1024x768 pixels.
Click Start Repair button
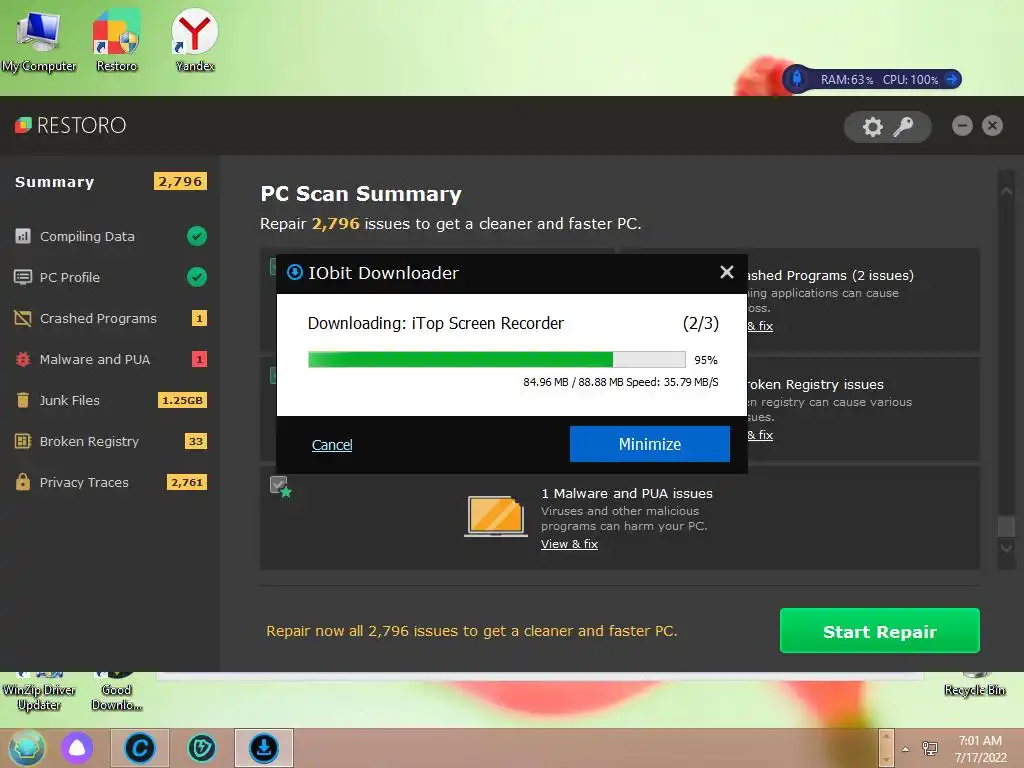[880, 631]
